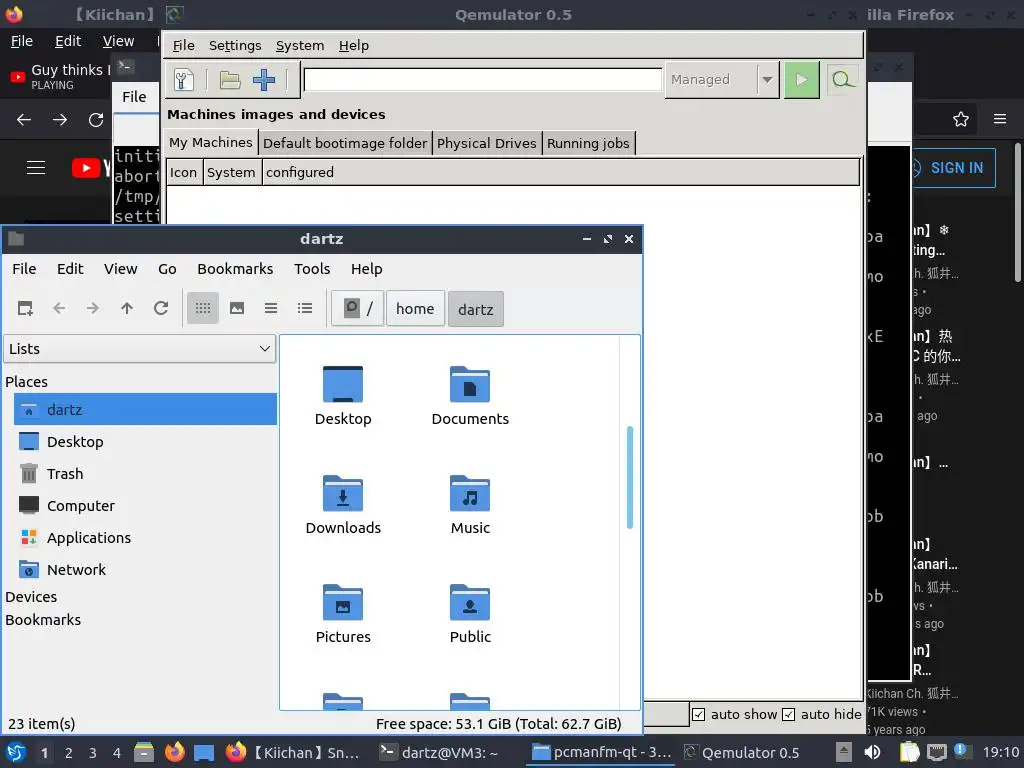Open the Downloads folder
The height and width of the screenshot is (768, 1024).
pyautogui.click(x=343, y=505)
